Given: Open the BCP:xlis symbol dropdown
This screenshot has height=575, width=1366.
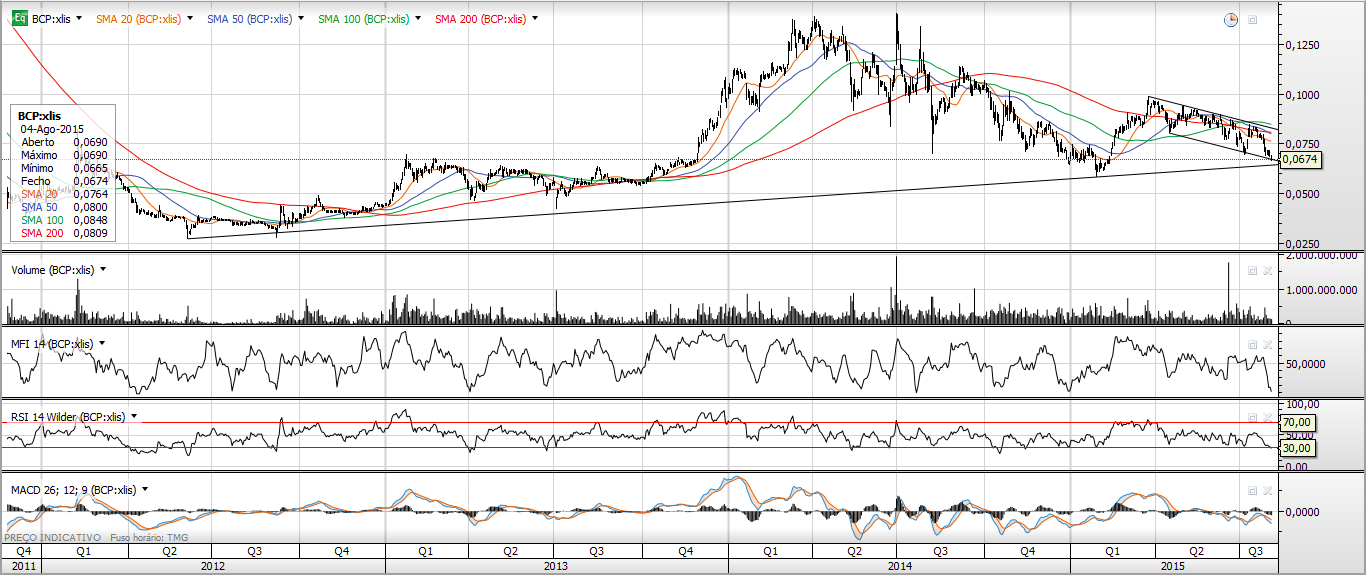Looking at the screenshot, I should (80, 19).
